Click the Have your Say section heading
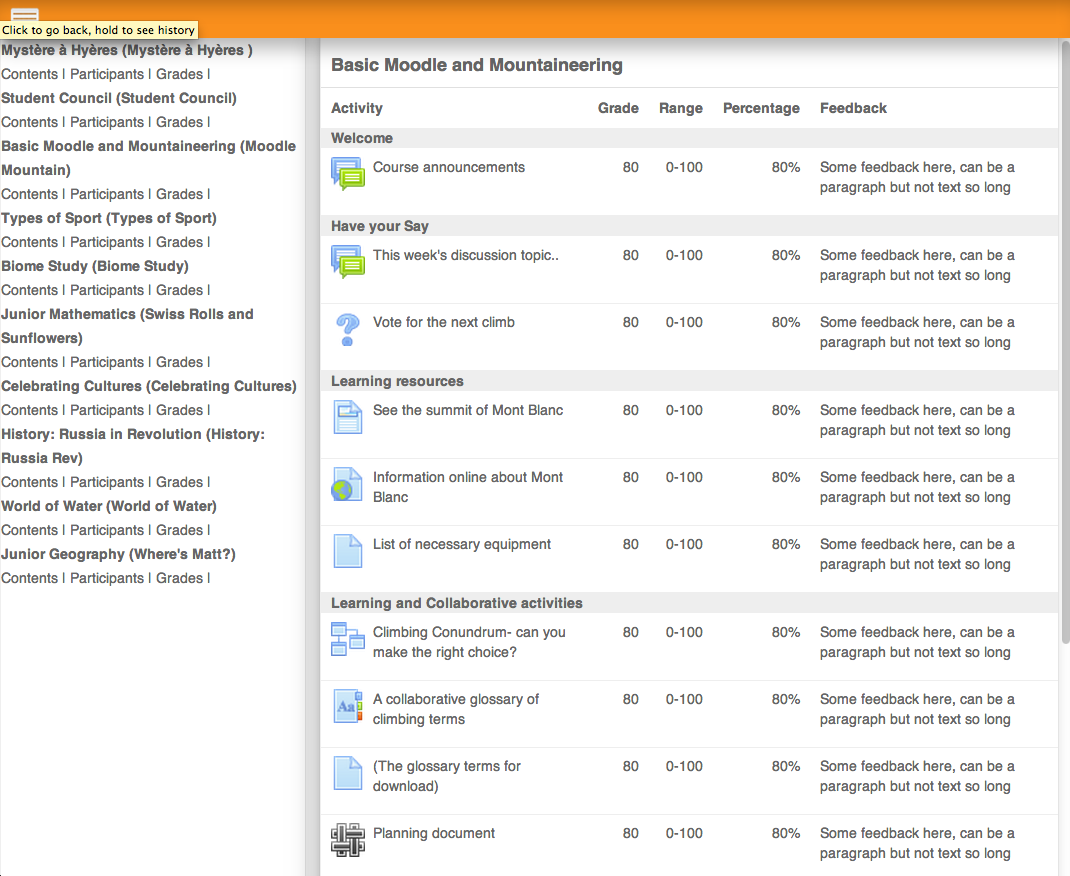The height and width of the screenshot is (876, 1070). (x=379, y=226)
